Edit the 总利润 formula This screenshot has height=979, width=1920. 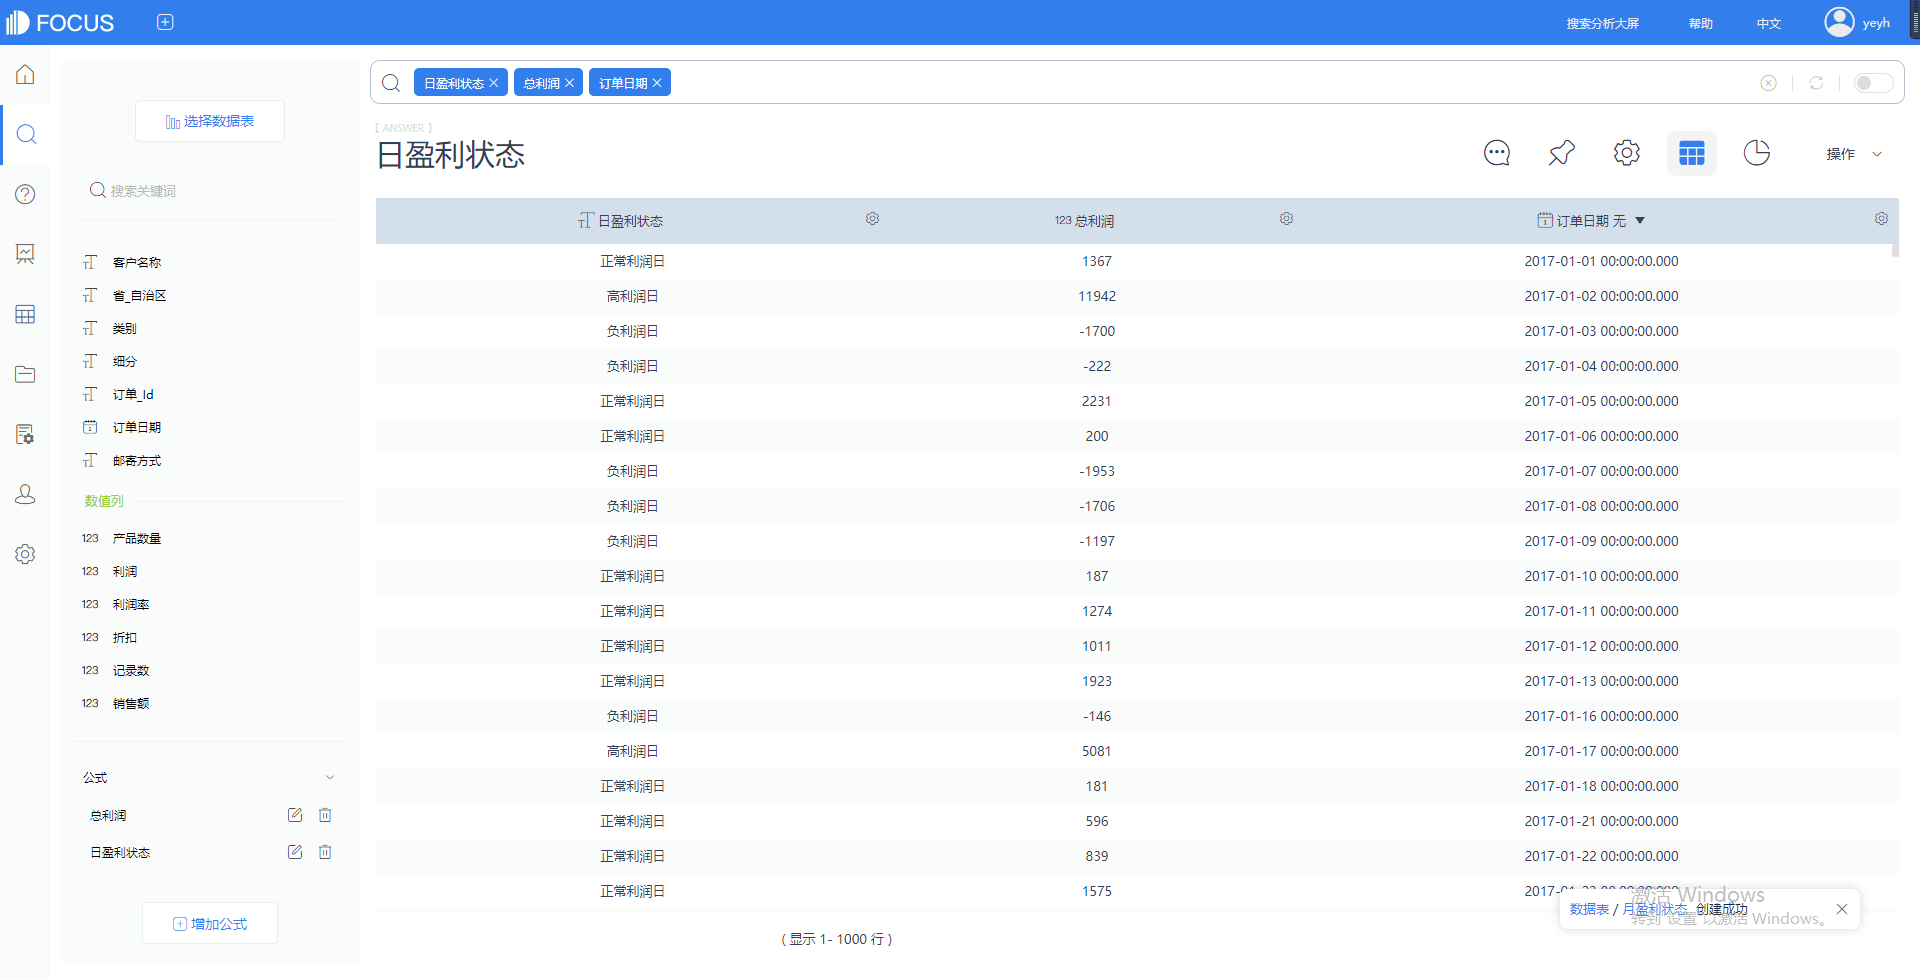point(295,815)
